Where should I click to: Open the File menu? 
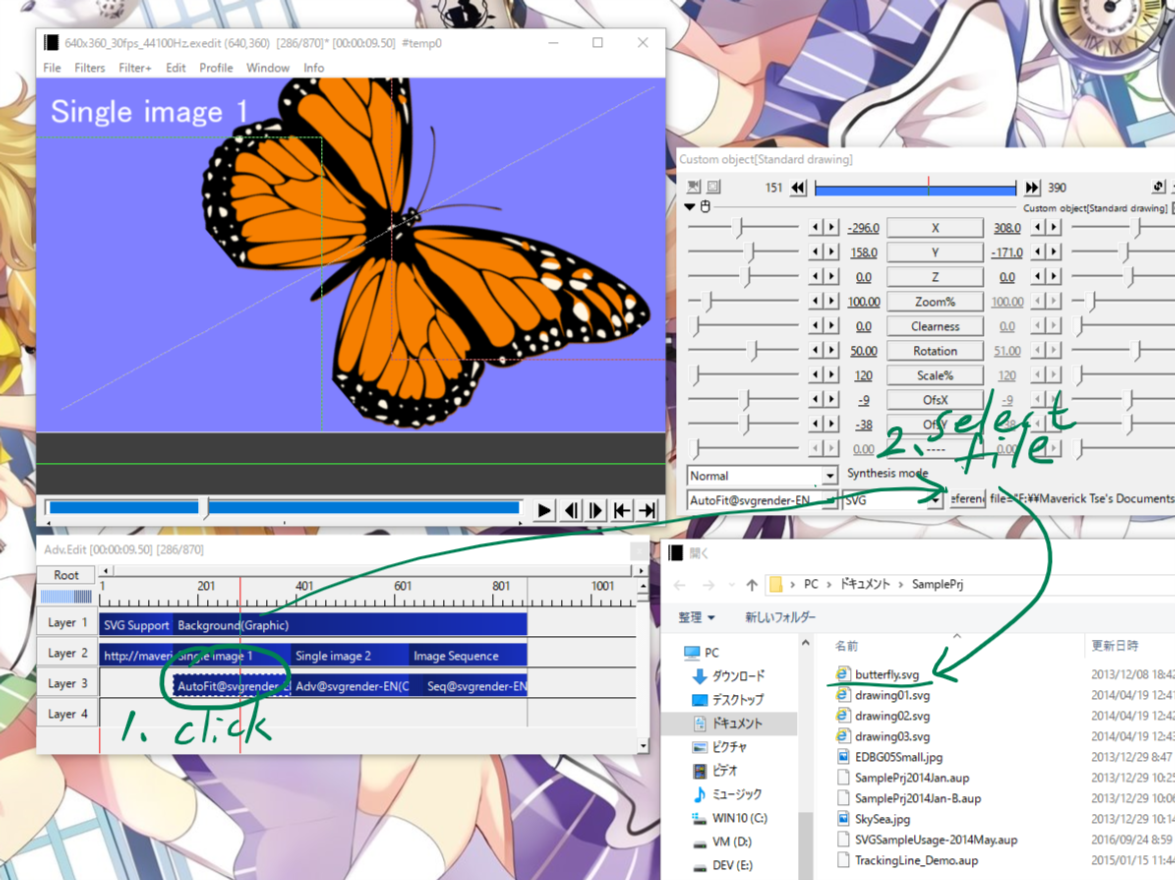pos(52,67)
